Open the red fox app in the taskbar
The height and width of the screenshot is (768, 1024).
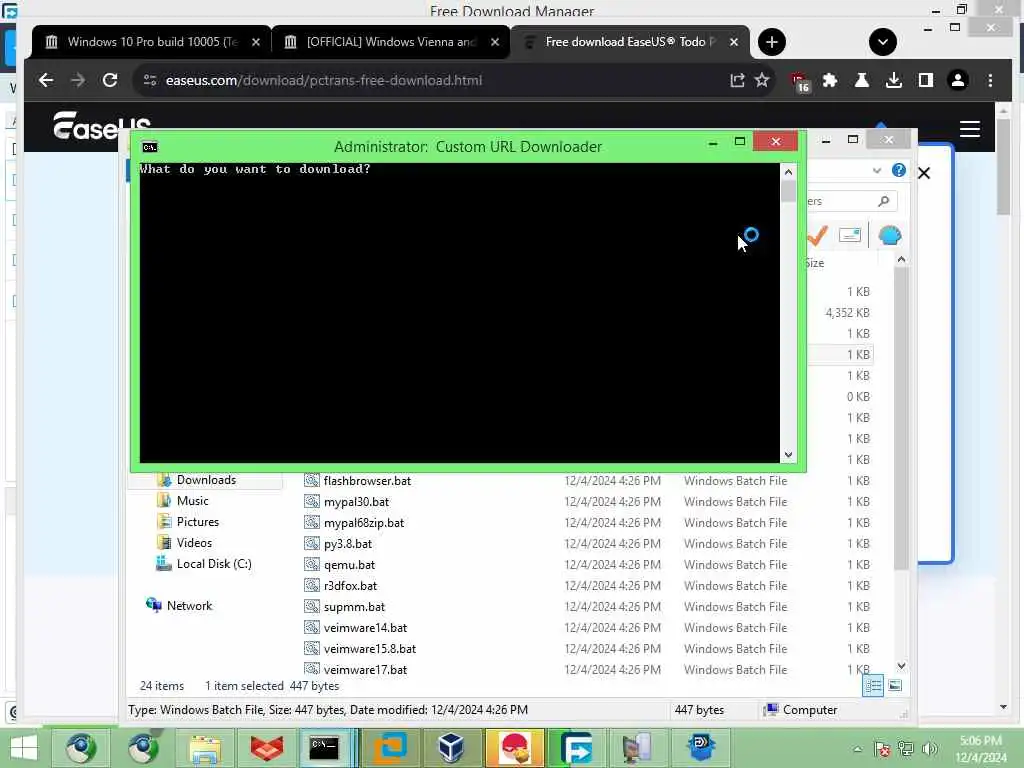point(266,748)
